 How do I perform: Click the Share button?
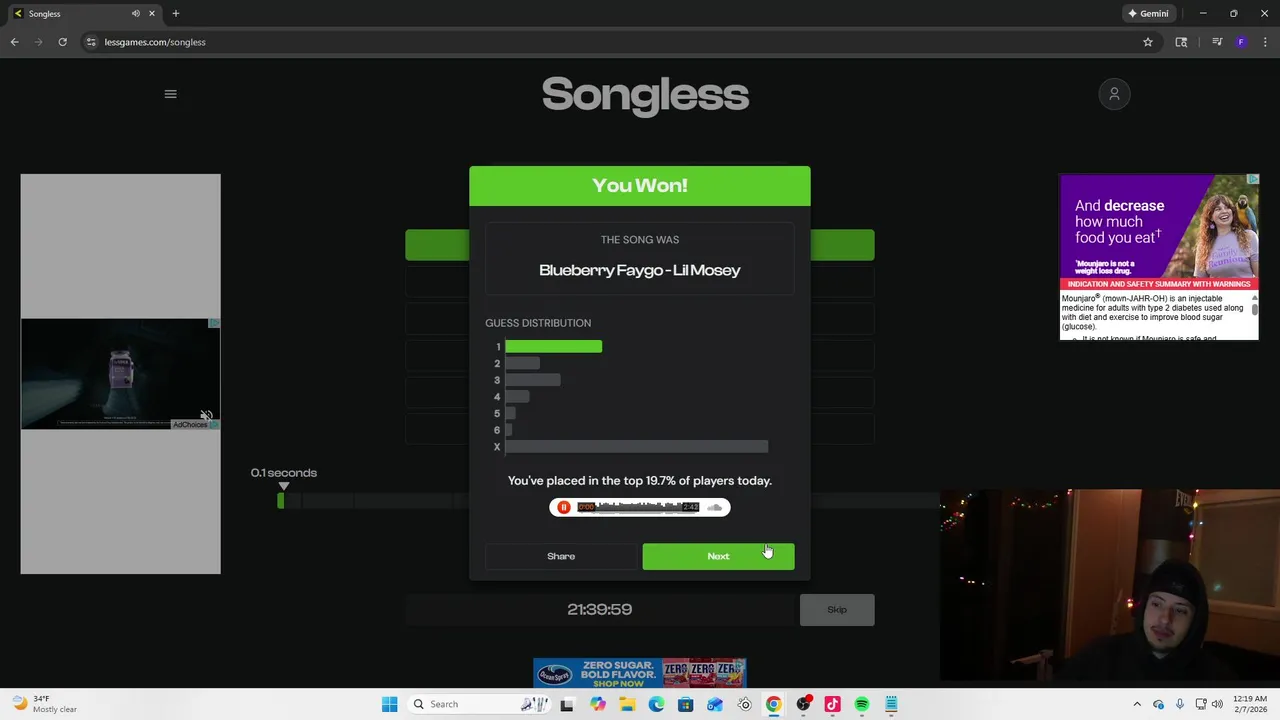(561, 556)
